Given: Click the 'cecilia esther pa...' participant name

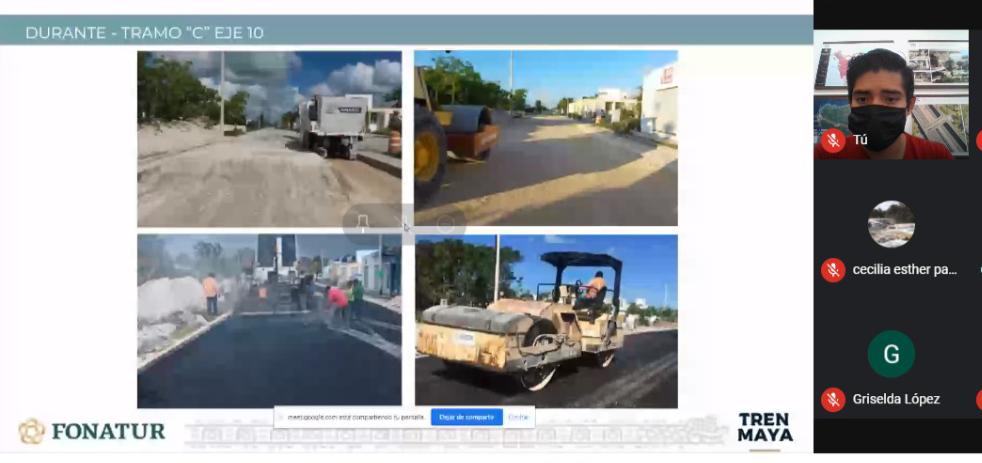Looking at the screenshot, I should point(904,270).
